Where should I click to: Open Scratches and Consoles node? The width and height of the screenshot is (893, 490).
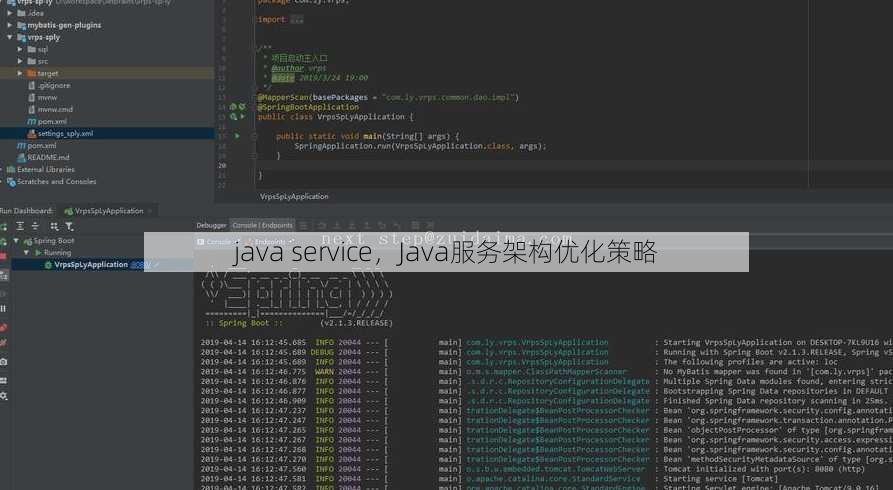[x=56, y=182]
